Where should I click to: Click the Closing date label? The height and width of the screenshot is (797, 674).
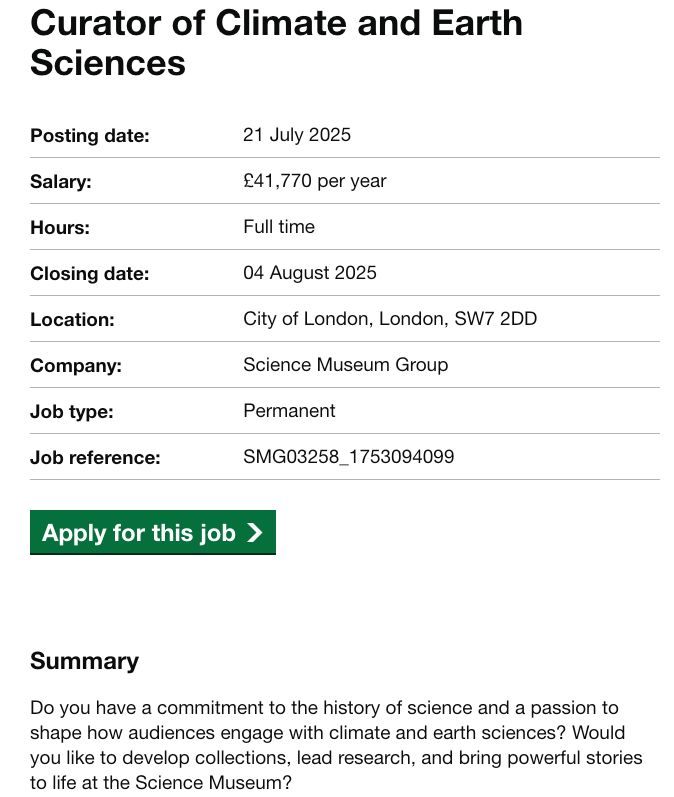tap(90, 273)
